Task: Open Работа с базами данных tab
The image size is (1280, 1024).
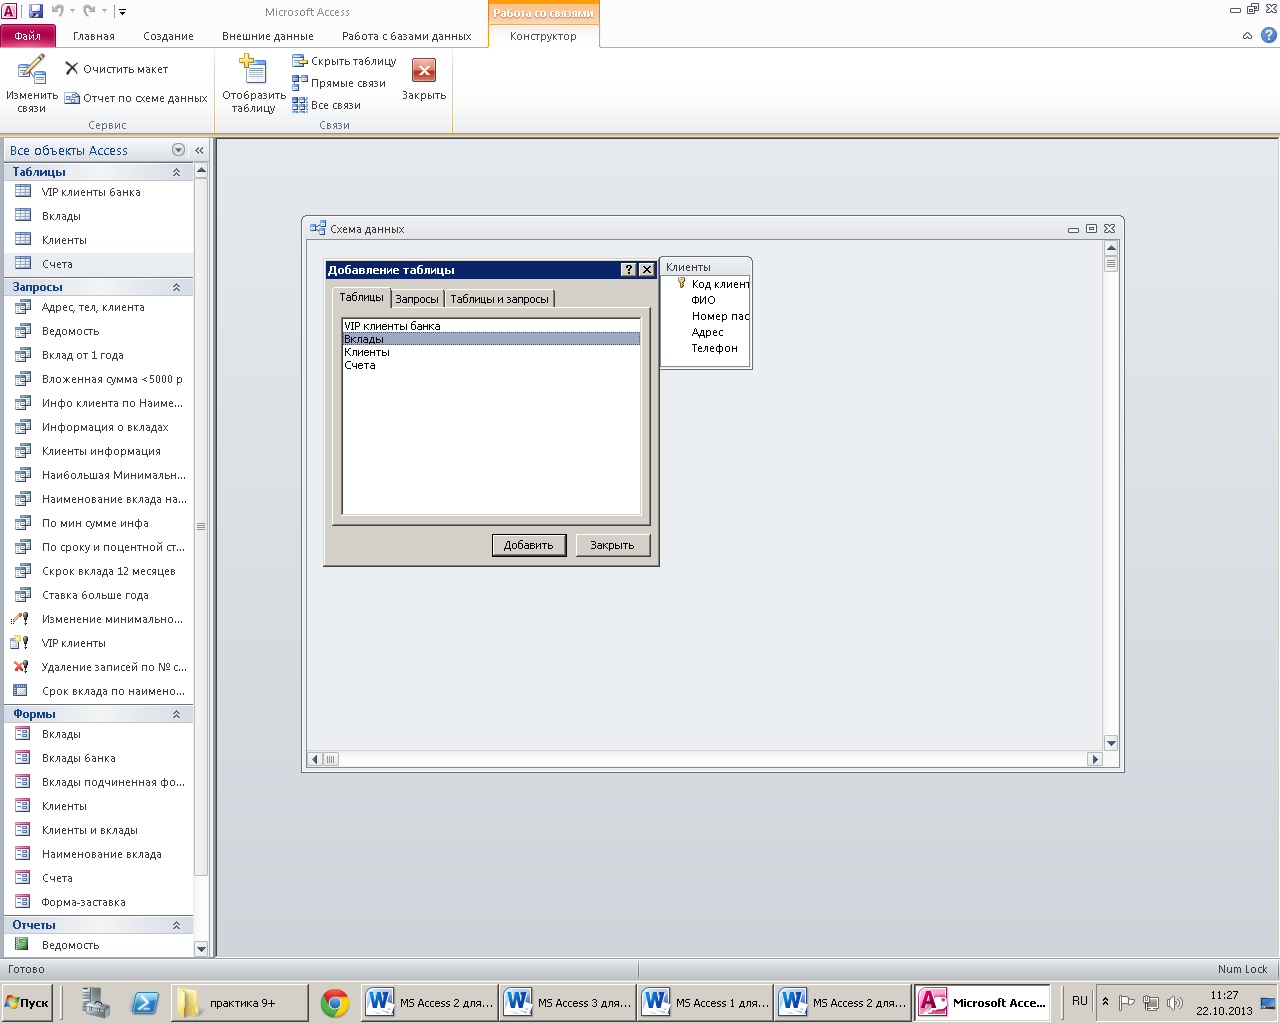Action: click(406, 36)
